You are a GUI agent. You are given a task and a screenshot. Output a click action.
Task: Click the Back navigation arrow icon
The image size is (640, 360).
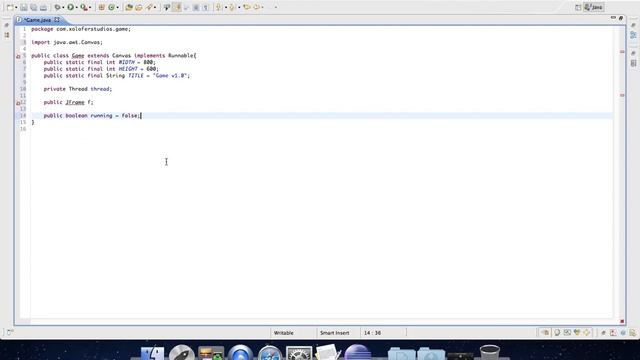(247, 7)
